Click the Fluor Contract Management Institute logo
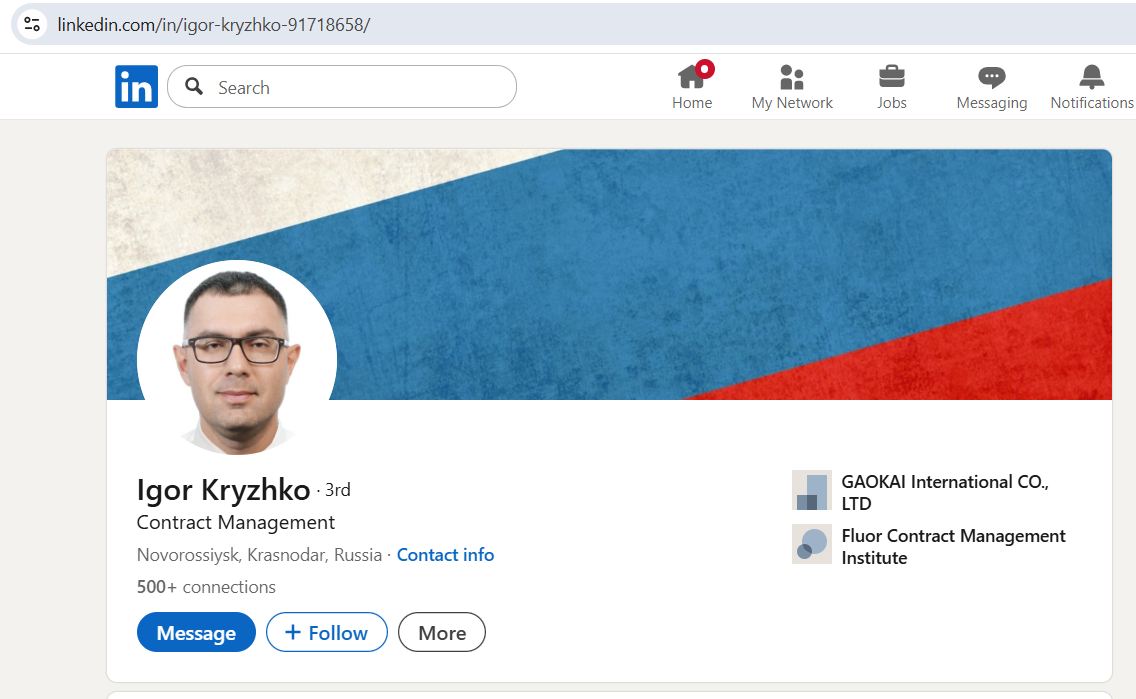Image resolution: width=1136 pixels, height=699 pixels. point(811,545)
